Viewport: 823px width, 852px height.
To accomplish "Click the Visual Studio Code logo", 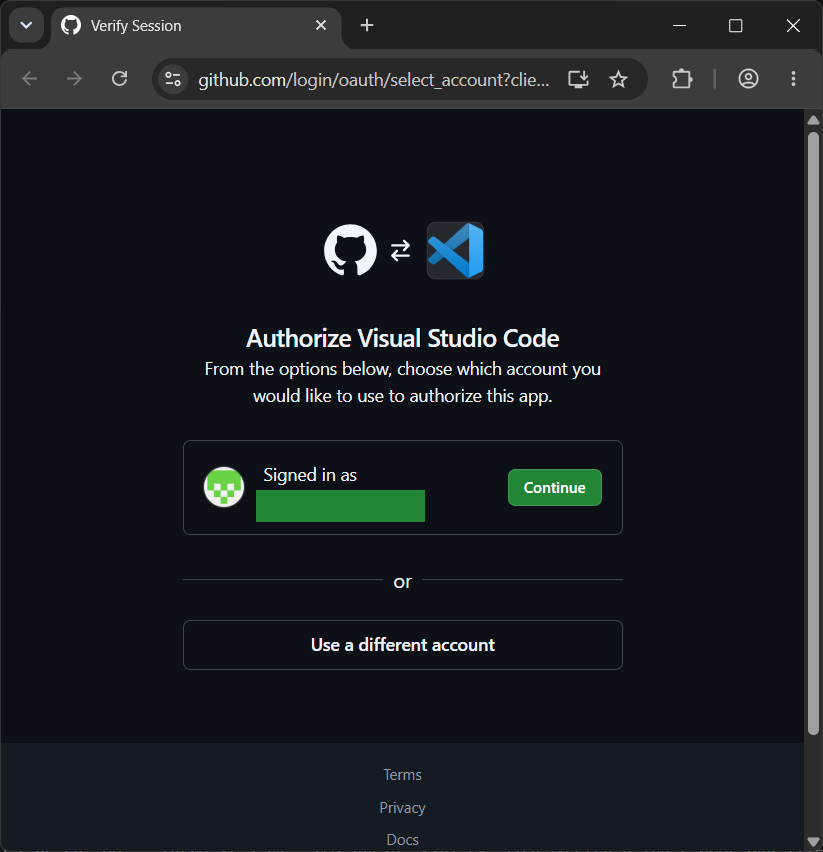I will (x=455, y=250).
